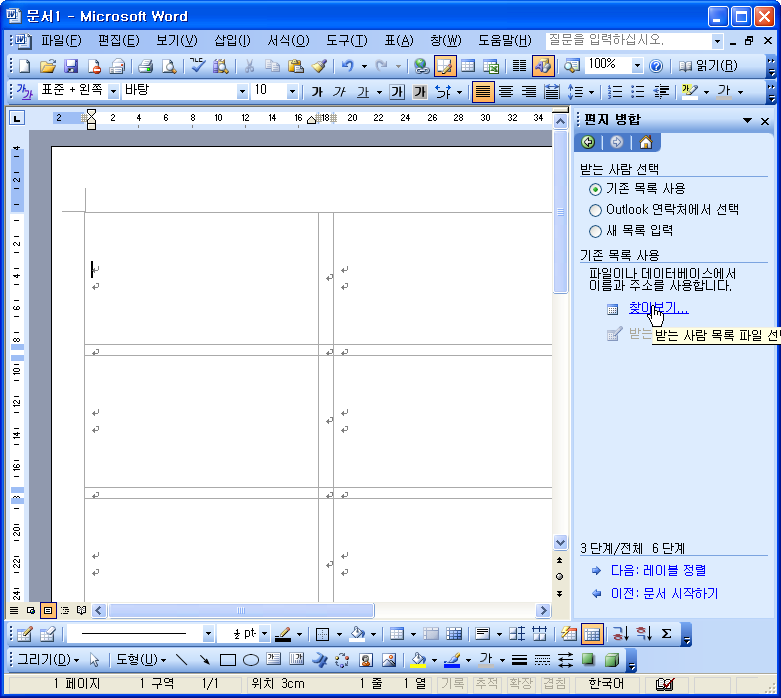Click the Sort Ascending icon
This screenshot has width=781, height=698.
pos(621,634)
